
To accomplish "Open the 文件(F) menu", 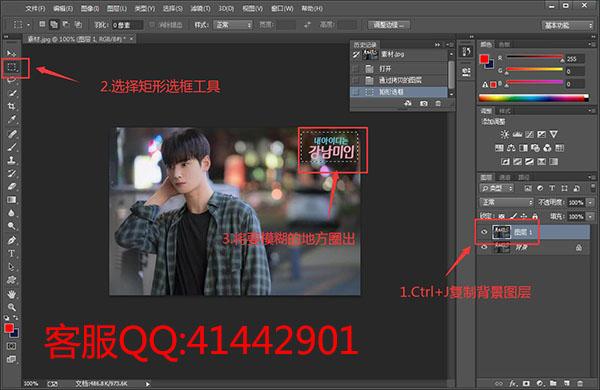I will click(x=35, y=8).
